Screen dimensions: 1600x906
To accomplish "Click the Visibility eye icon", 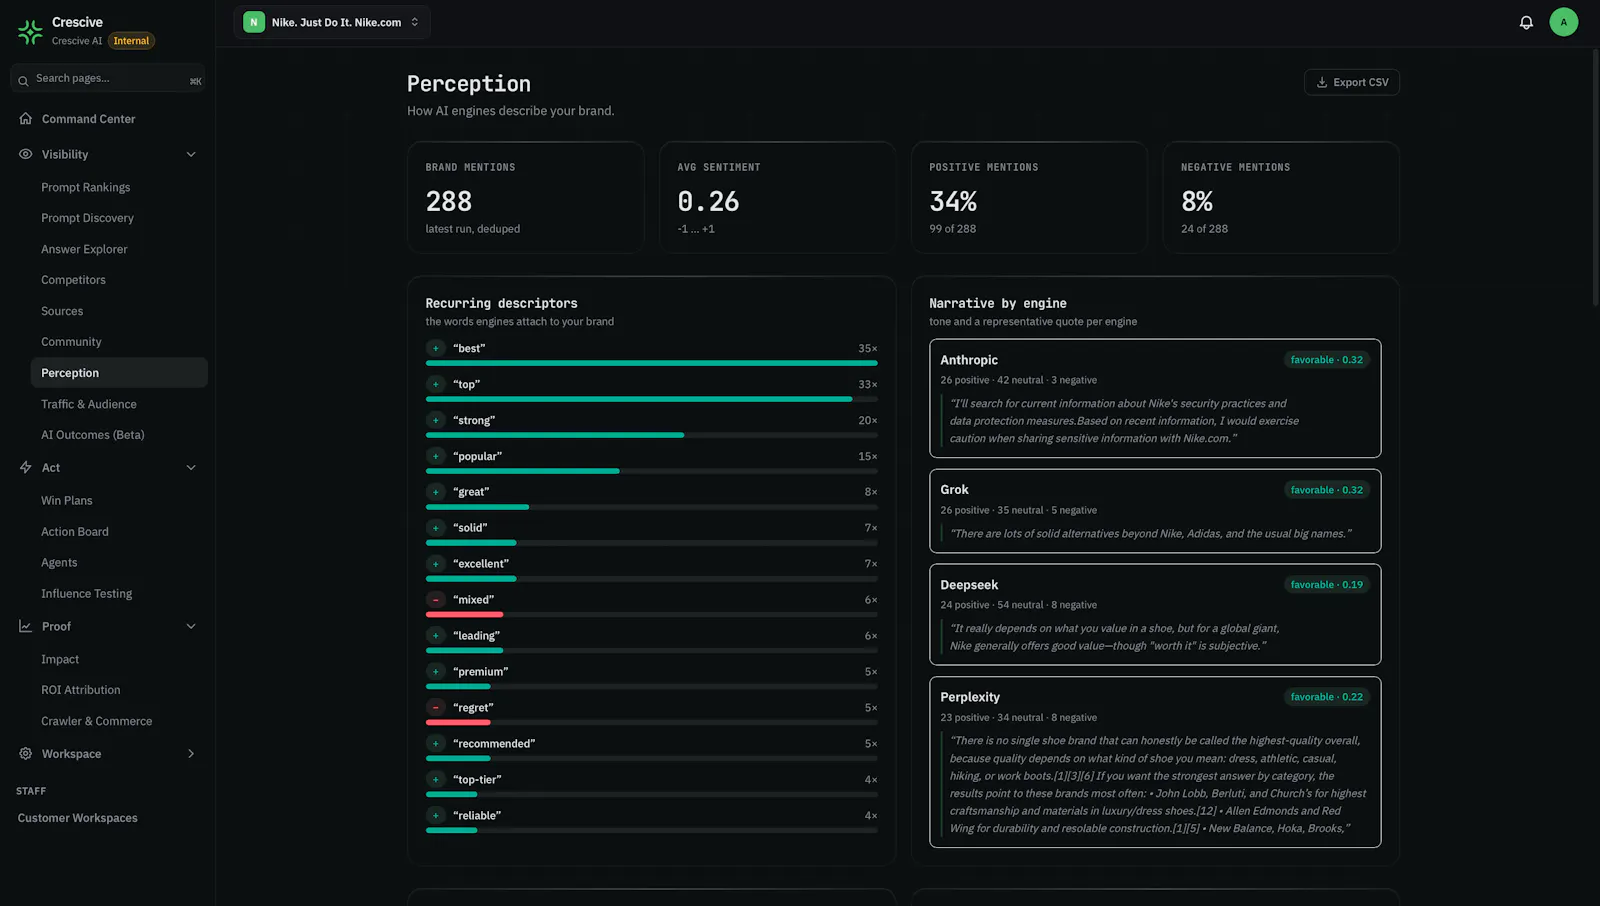I will point(26,154).
